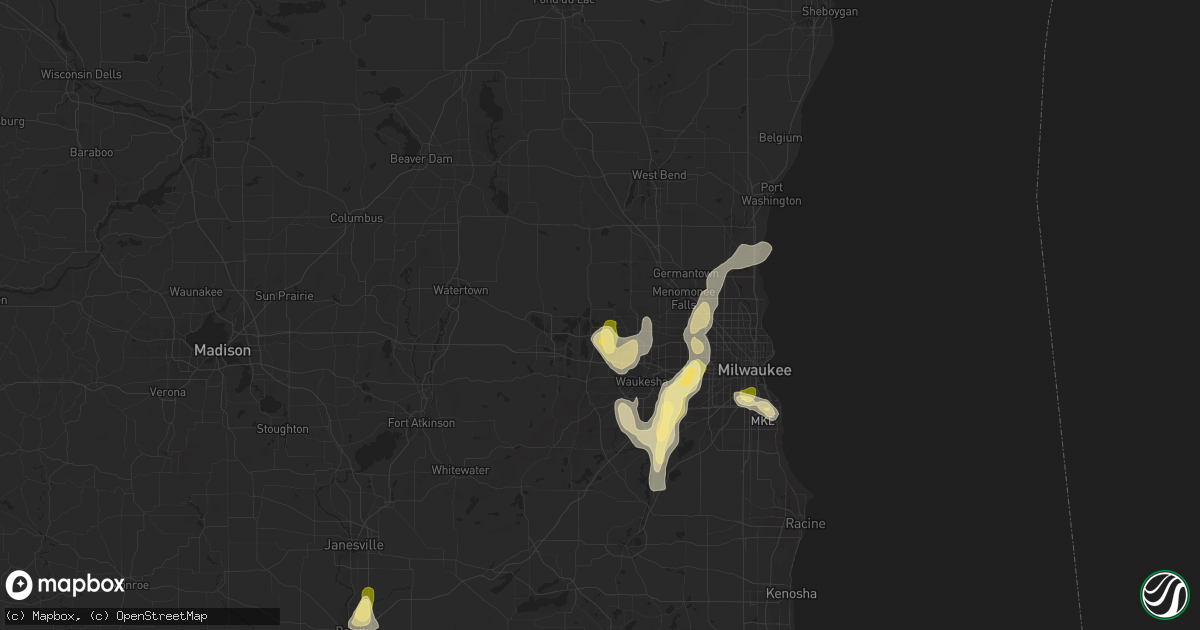
Task: Select the Fort Atkinson label
Action: tap(421, 423)
